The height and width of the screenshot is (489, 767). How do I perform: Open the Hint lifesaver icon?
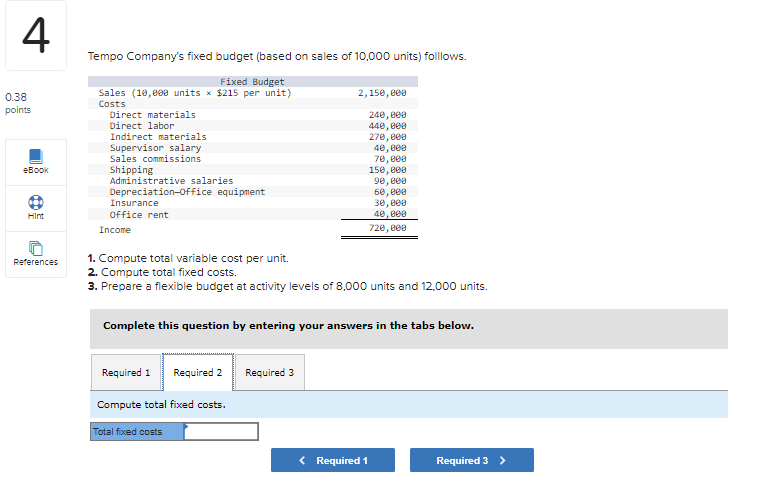pyautogui.click(x=36, y=202)
